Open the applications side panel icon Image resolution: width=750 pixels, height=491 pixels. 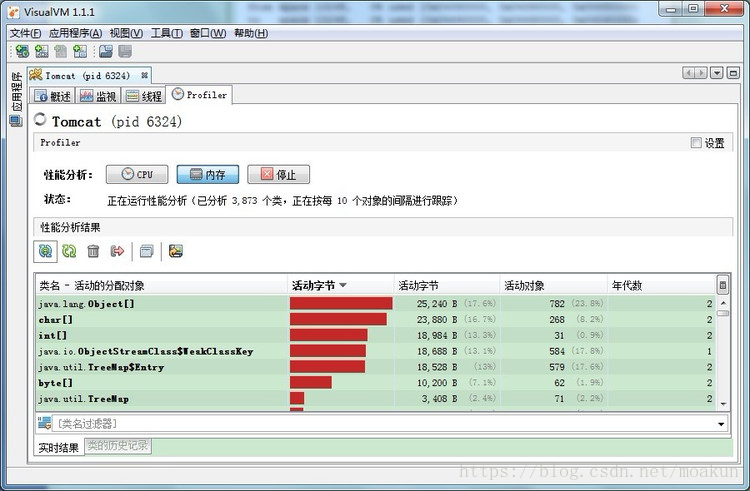pyautogui.click(x=16, y=120)
